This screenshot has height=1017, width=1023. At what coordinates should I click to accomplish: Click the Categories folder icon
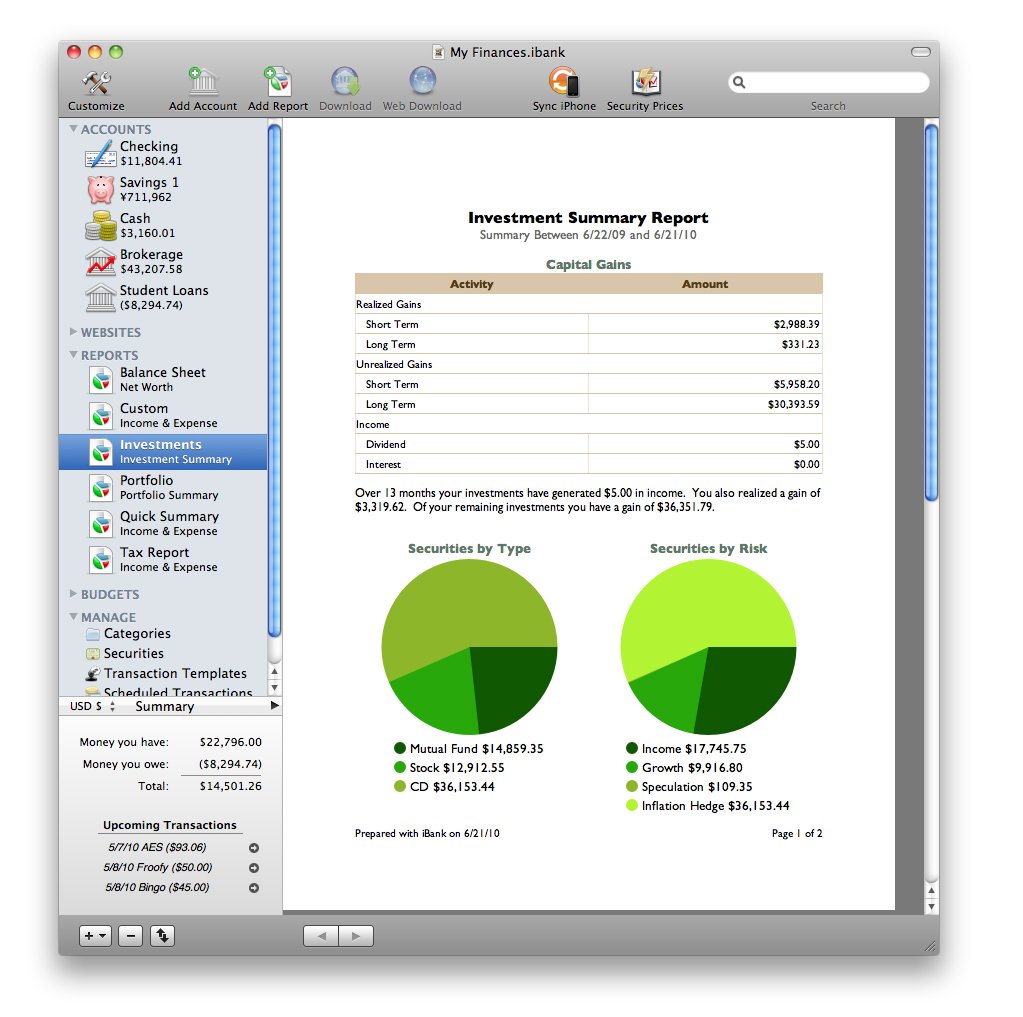(93, 634)
